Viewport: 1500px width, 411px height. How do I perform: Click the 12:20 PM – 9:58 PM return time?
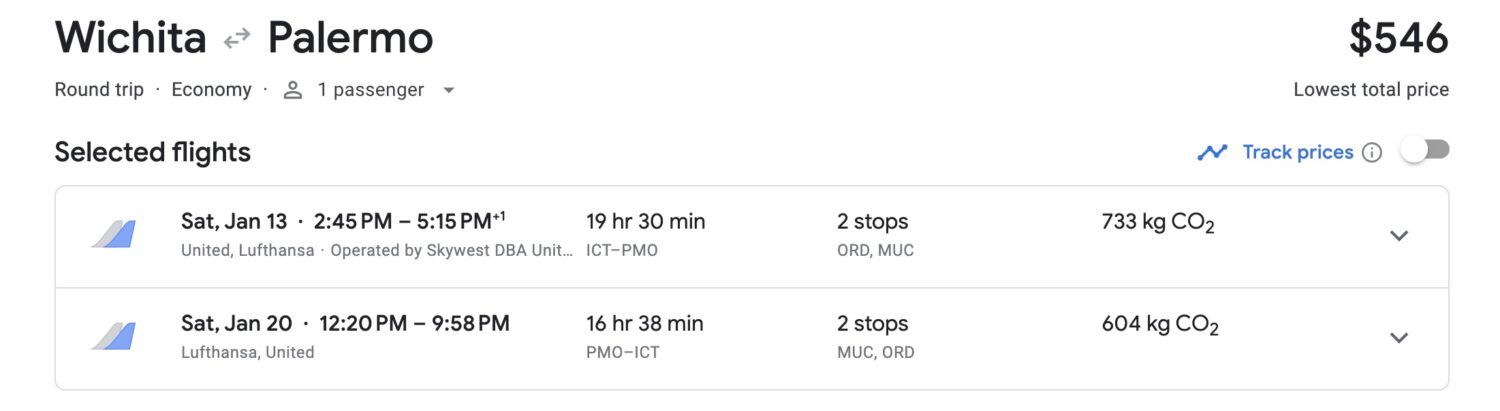(414, 323)
